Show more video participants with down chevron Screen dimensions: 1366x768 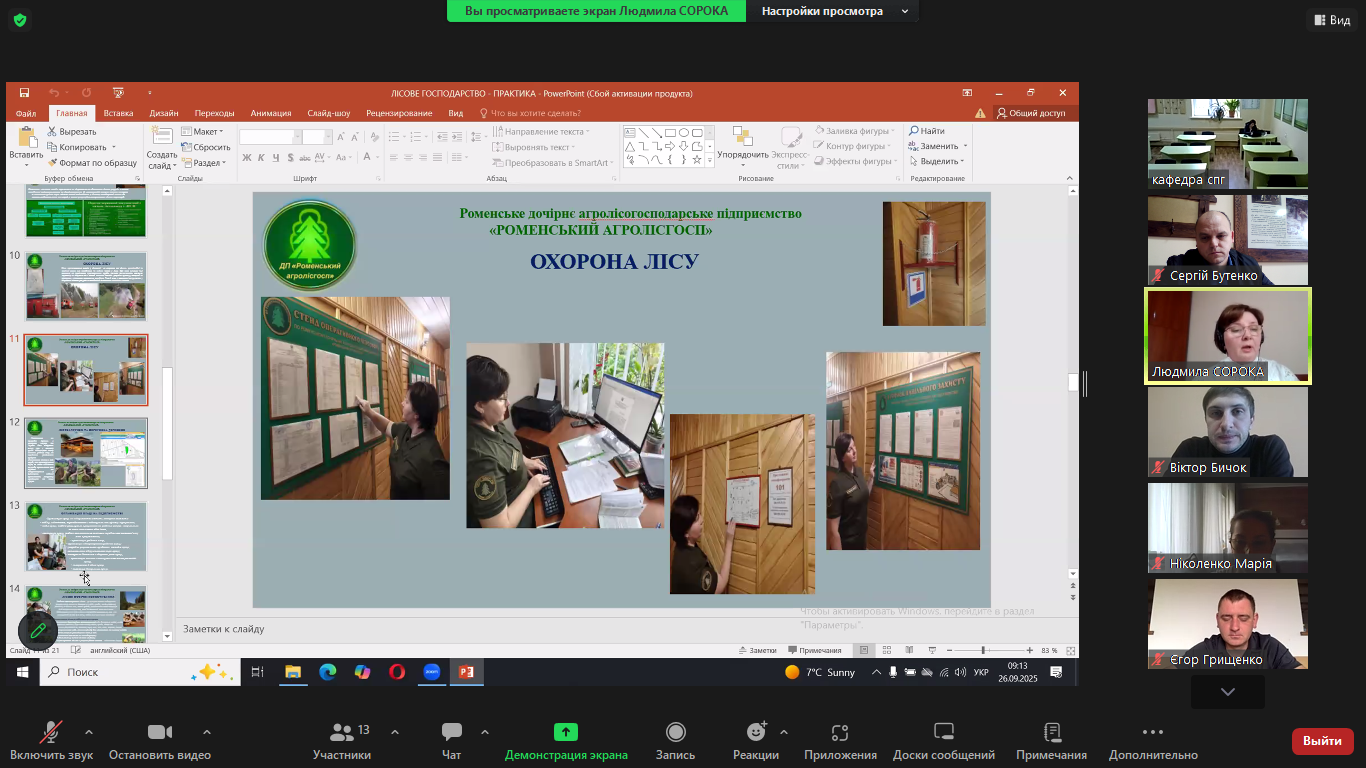coord(1227,692)
